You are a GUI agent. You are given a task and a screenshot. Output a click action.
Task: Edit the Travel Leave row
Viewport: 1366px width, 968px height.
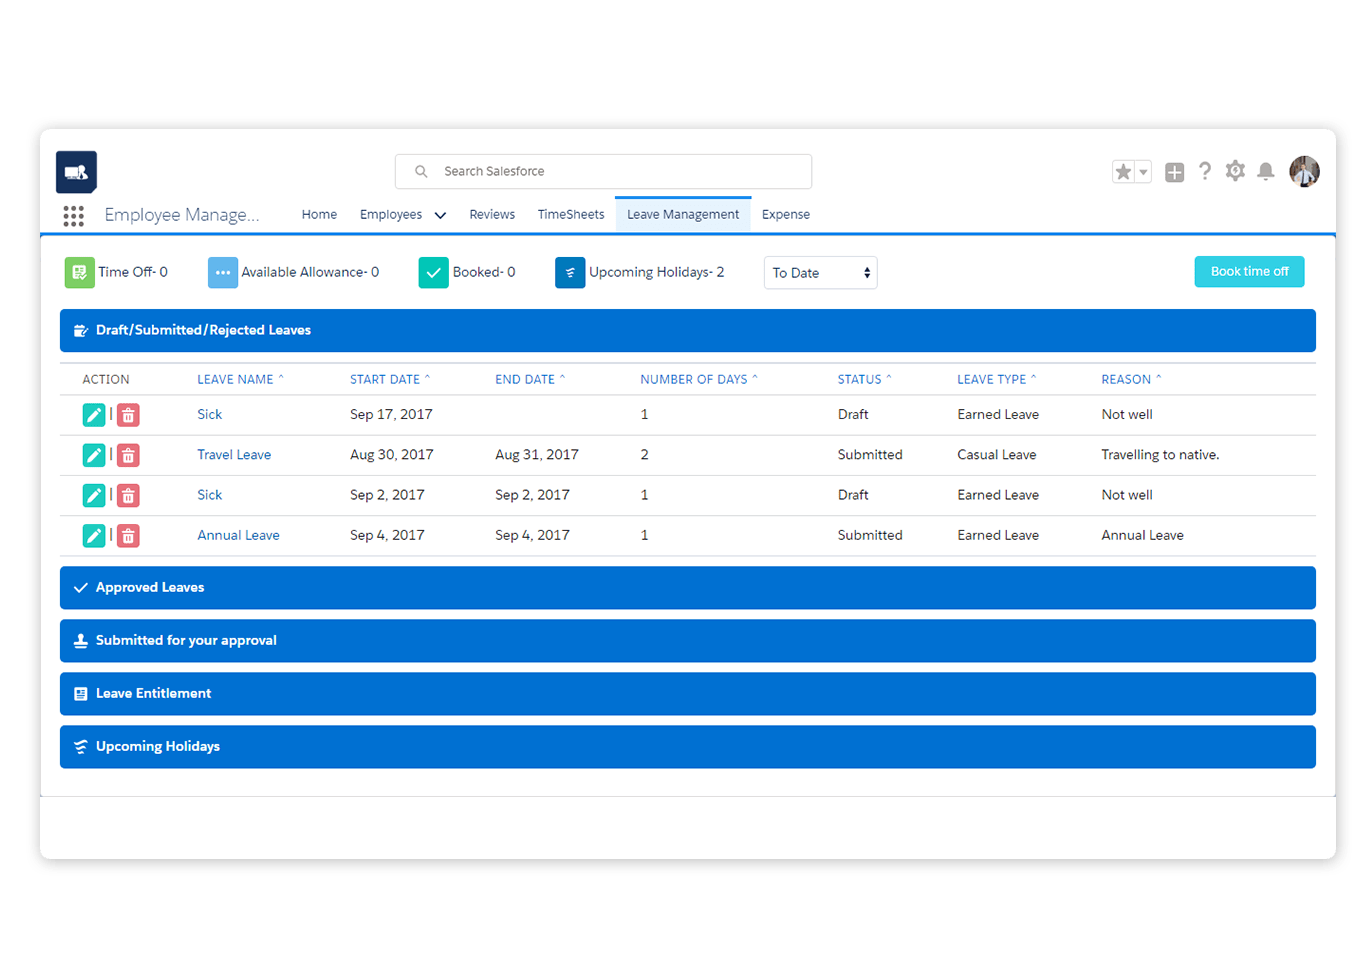point(94,455)
